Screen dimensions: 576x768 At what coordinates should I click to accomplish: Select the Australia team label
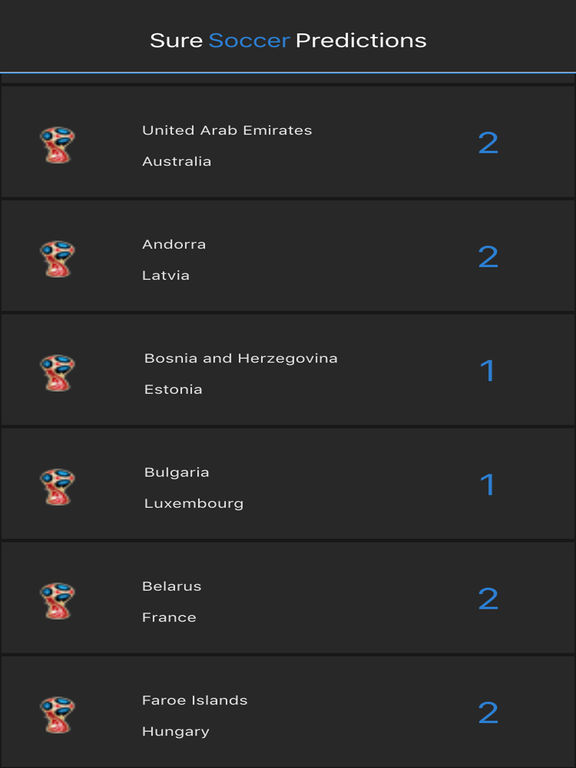[177, 161]
